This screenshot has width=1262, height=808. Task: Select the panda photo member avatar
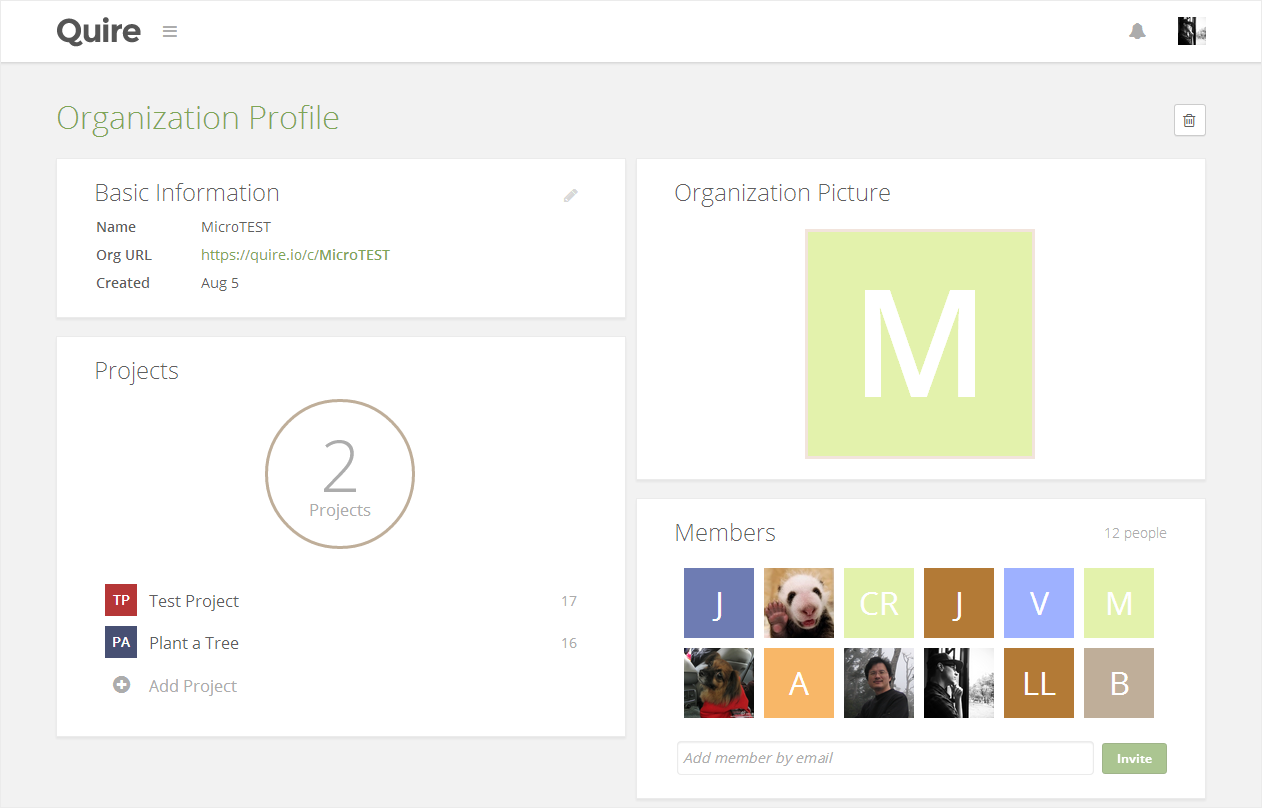(x=799, y=603)
